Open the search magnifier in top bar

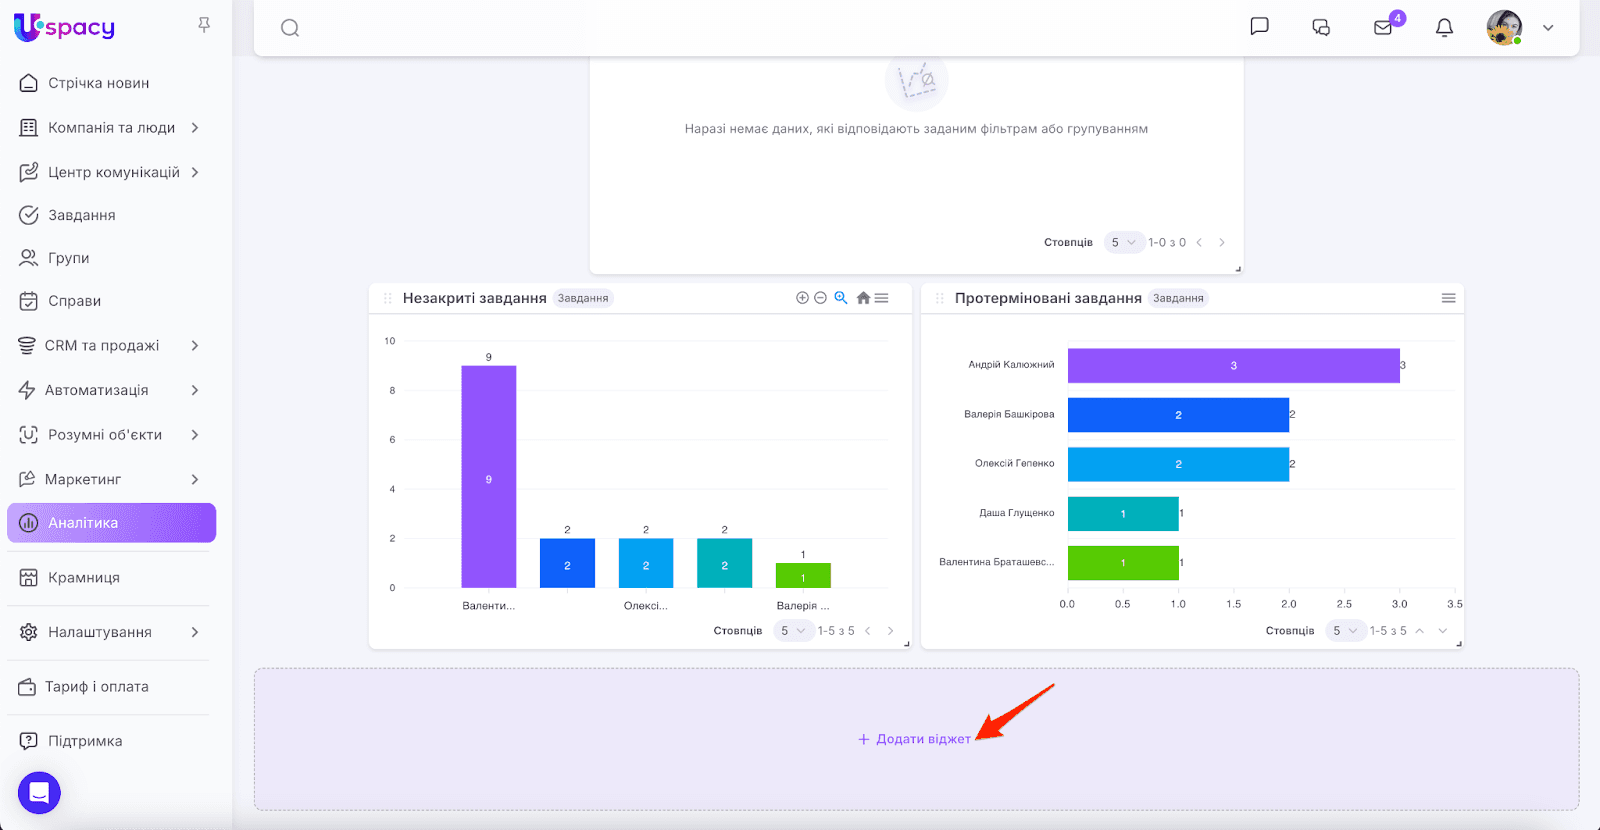[x=290, y=28]
